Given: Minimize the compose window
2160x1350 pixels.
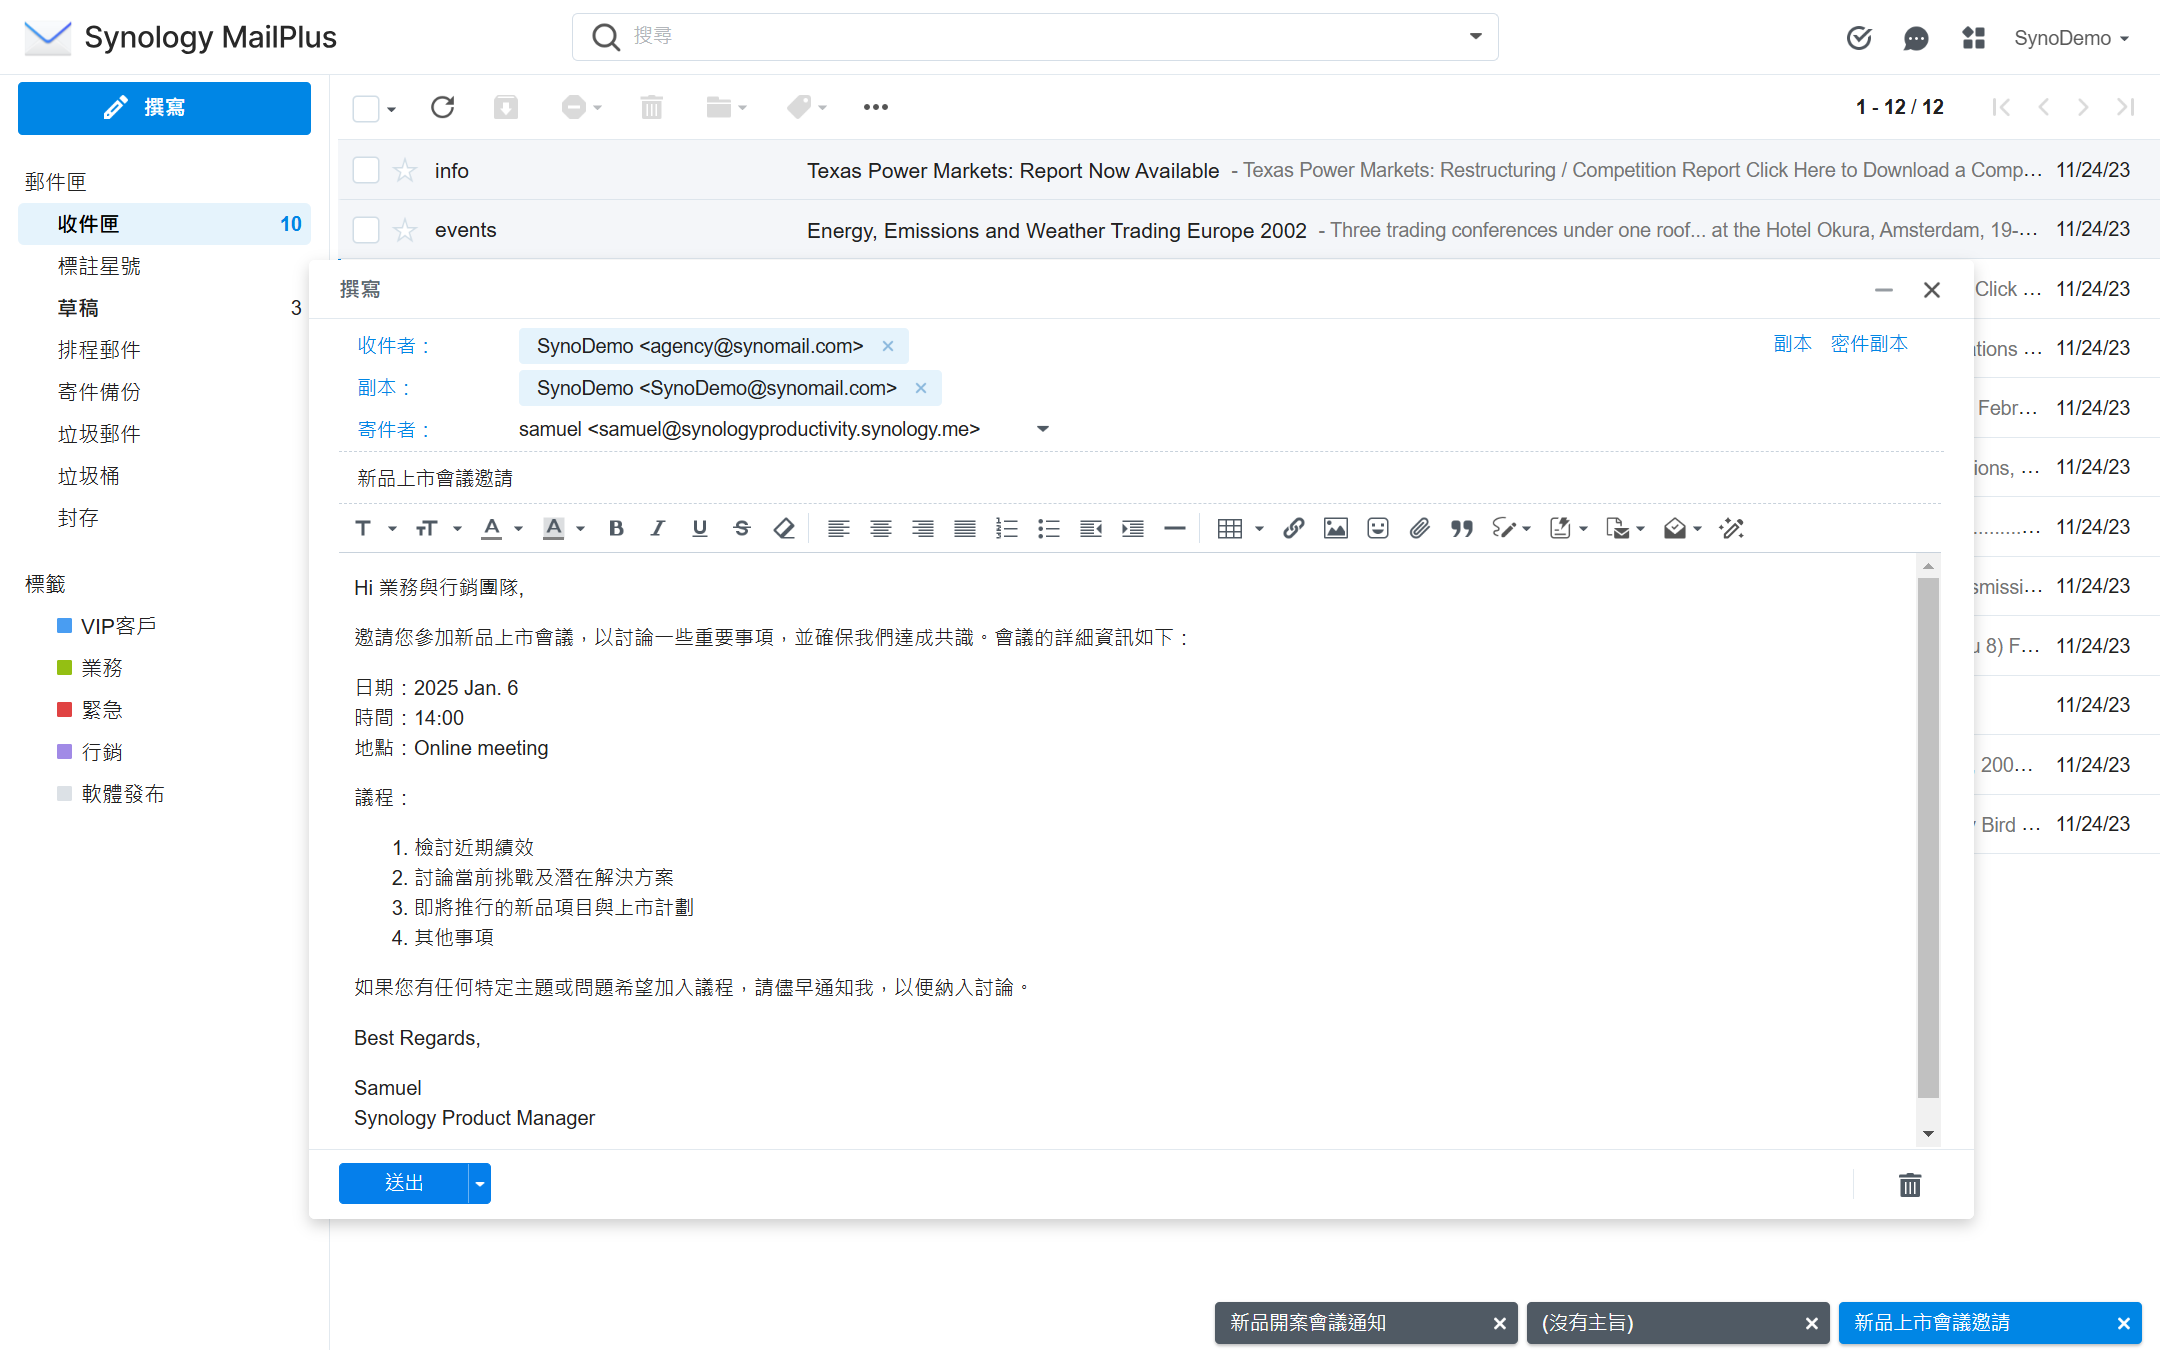Looking at the screenshot, I should (1883, 290).
